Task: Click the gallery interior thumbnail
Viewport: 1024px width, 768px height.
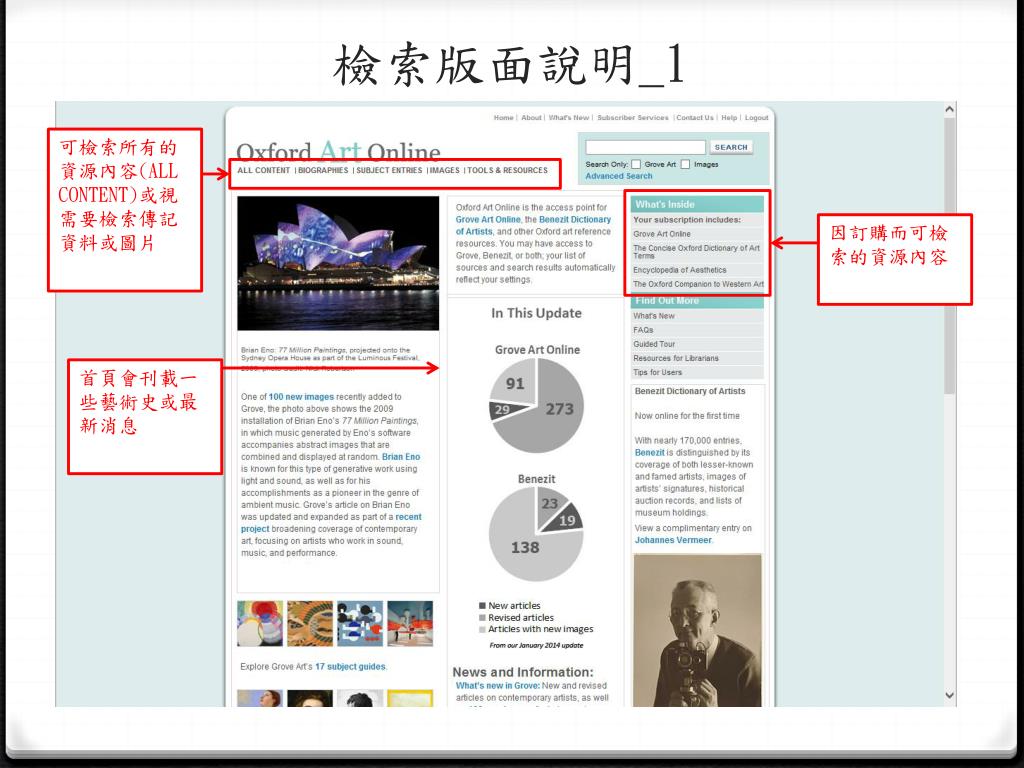Action: point(410,624)
